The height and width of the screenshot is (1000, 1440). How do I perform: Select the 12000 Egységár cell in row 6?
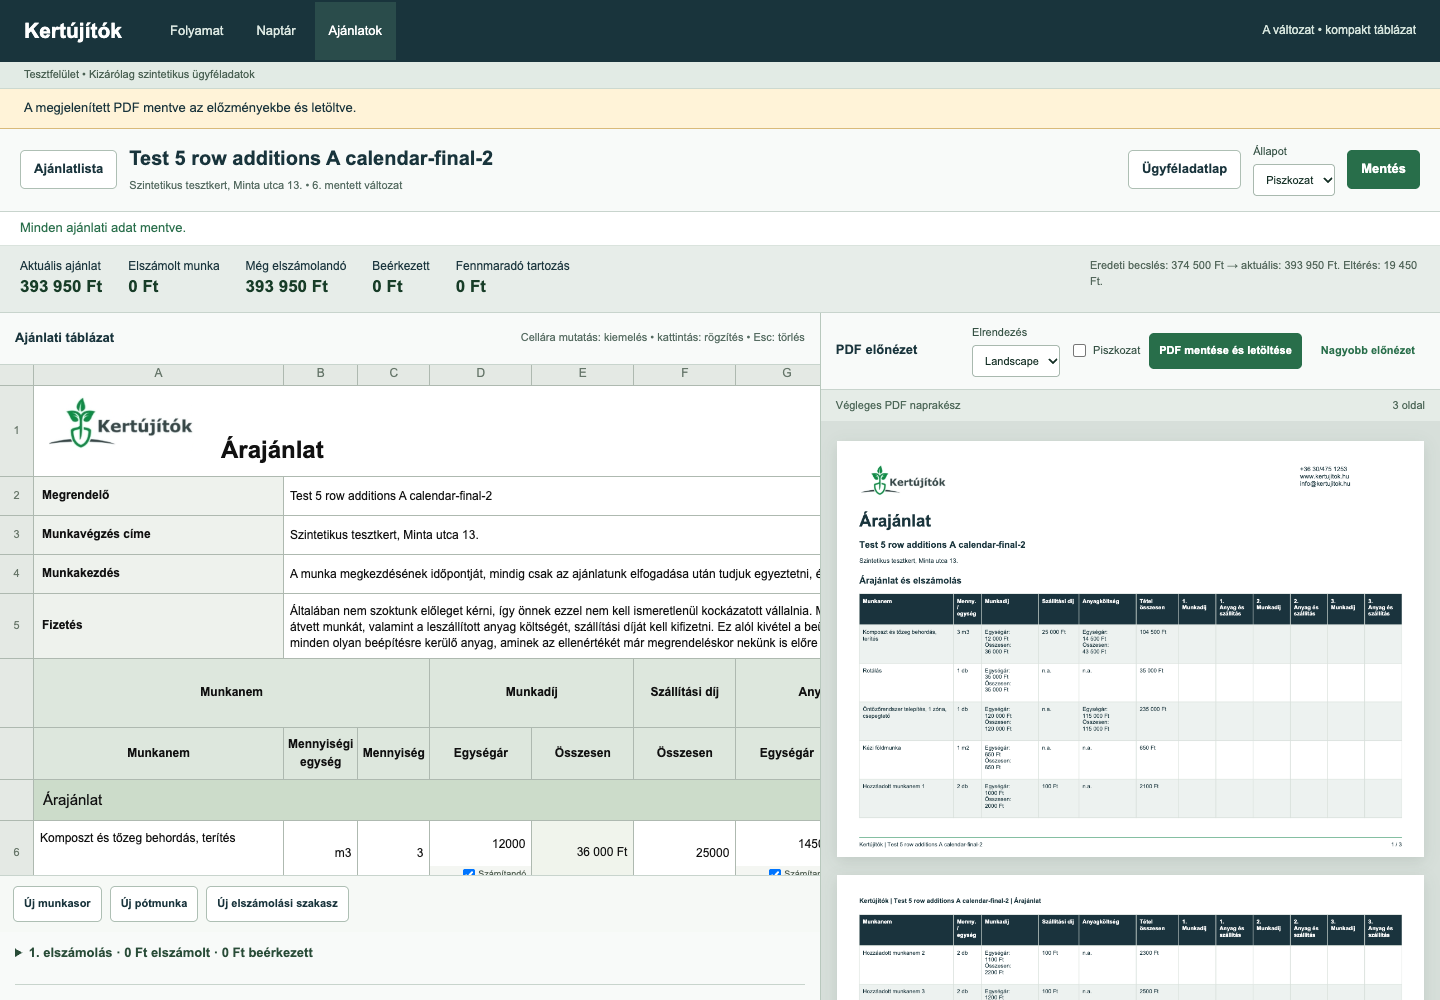point(481,844)
